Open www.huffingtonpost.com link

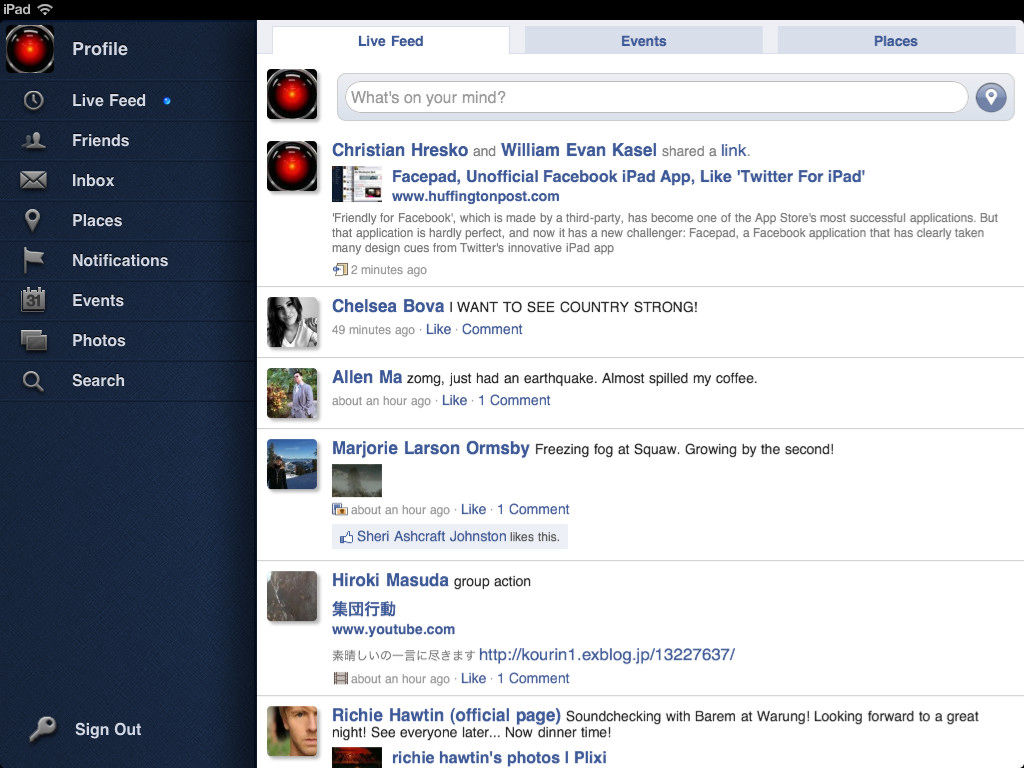(475, 196)
